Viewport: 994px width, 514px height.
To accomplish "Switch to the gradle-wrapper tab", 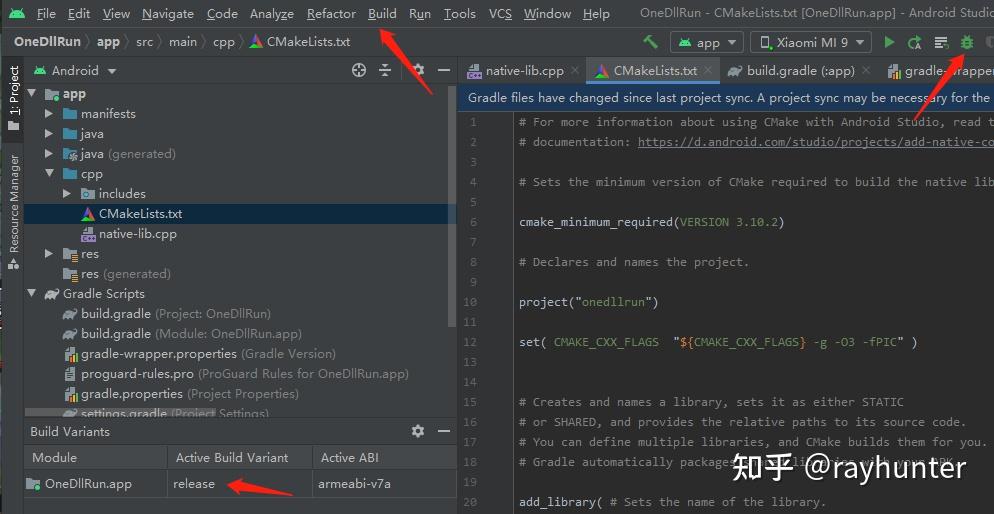I will (940, 71).
